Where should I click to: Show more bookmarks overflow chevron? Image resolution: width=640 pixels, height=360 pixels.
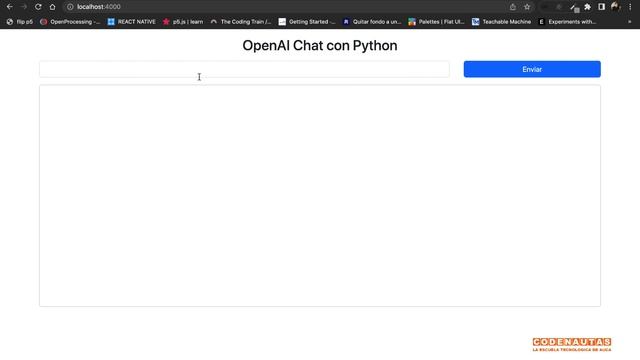coord(629,22)
